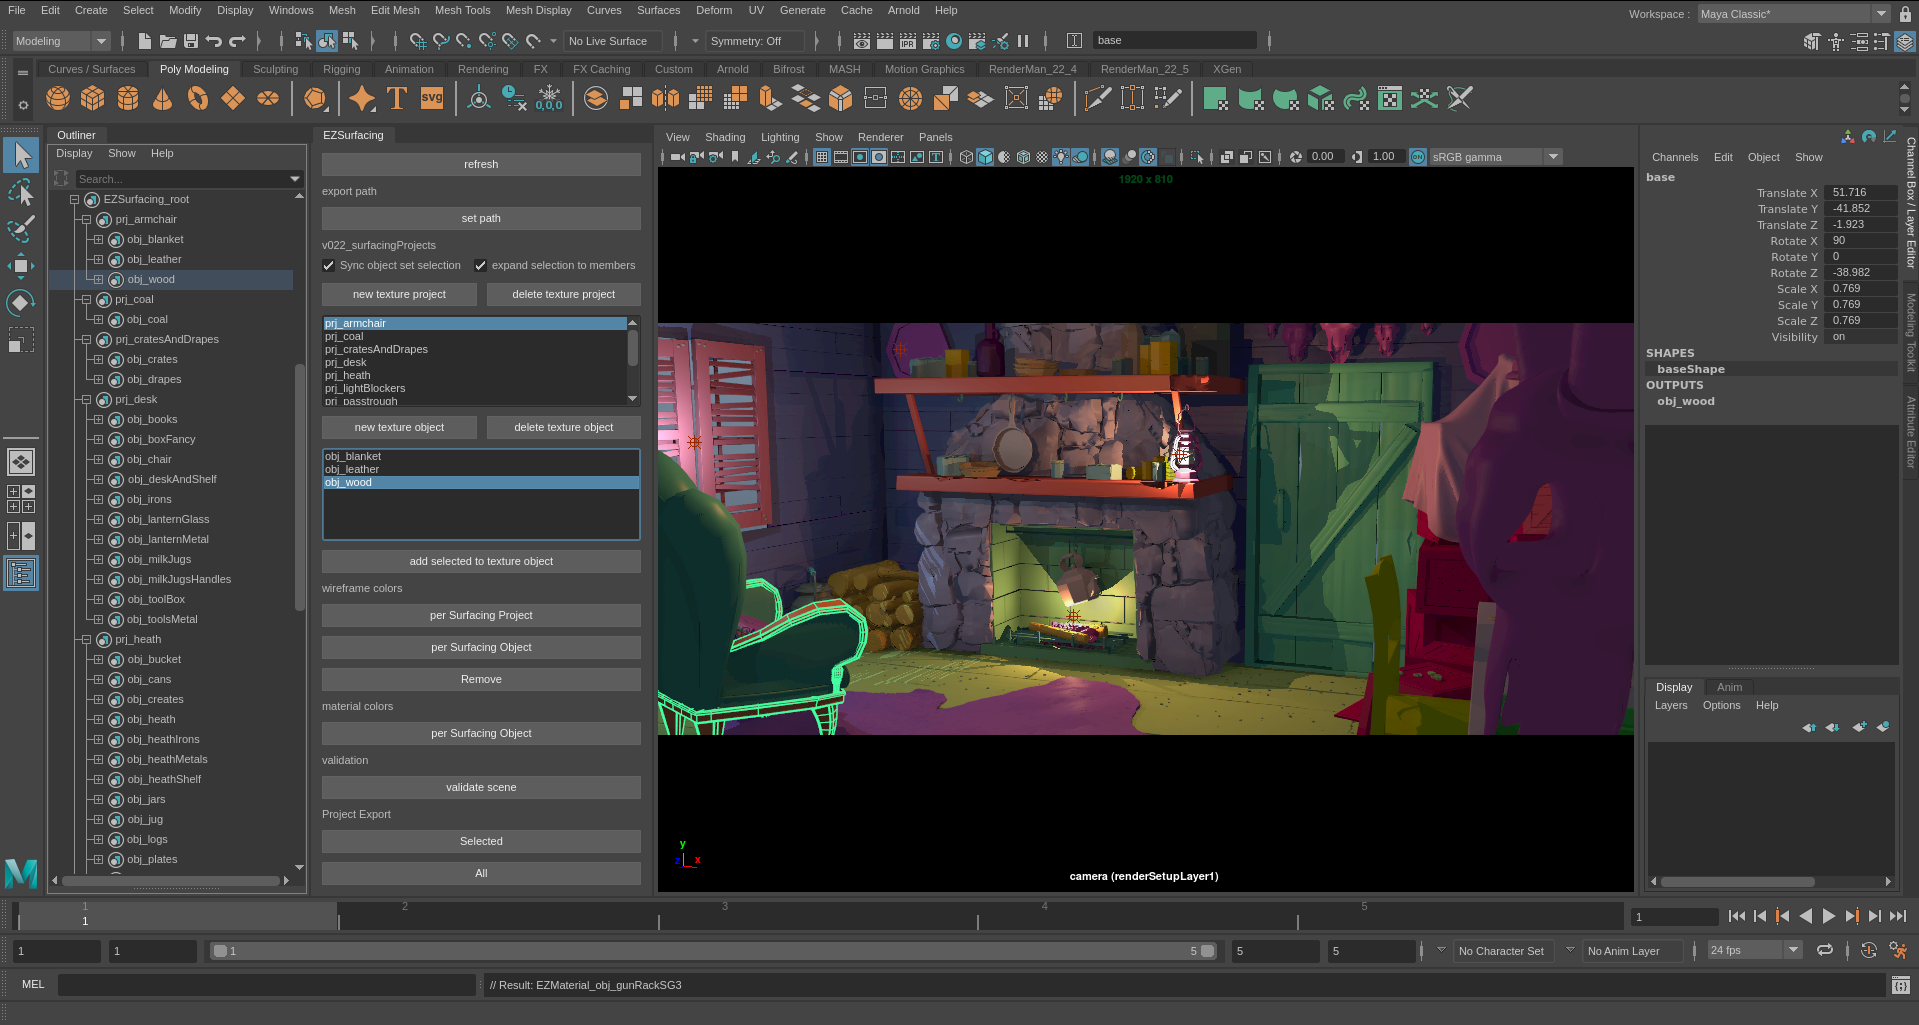Click the playback range slider bar
The image size is (1919, 1025).
tap(710, 951)
